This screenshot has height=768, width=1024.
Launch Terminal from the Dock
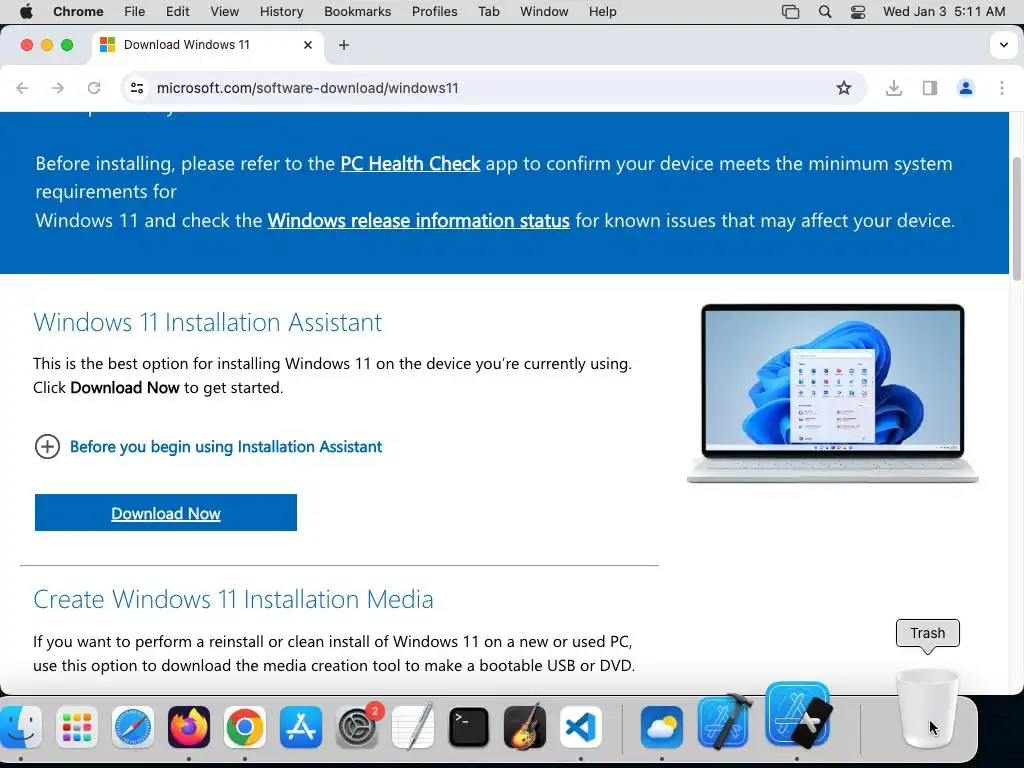point(469,727)
